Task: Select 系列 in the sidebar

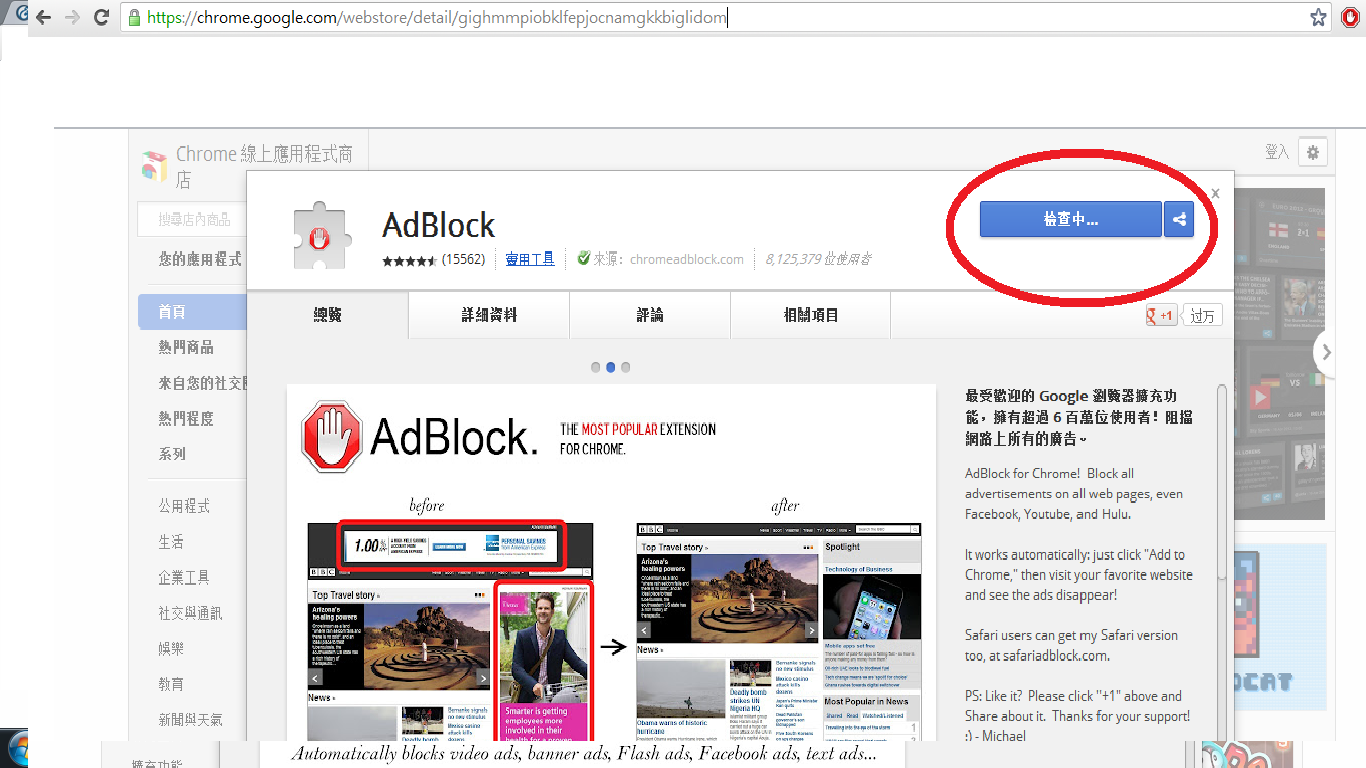Action: coord(172,453)
